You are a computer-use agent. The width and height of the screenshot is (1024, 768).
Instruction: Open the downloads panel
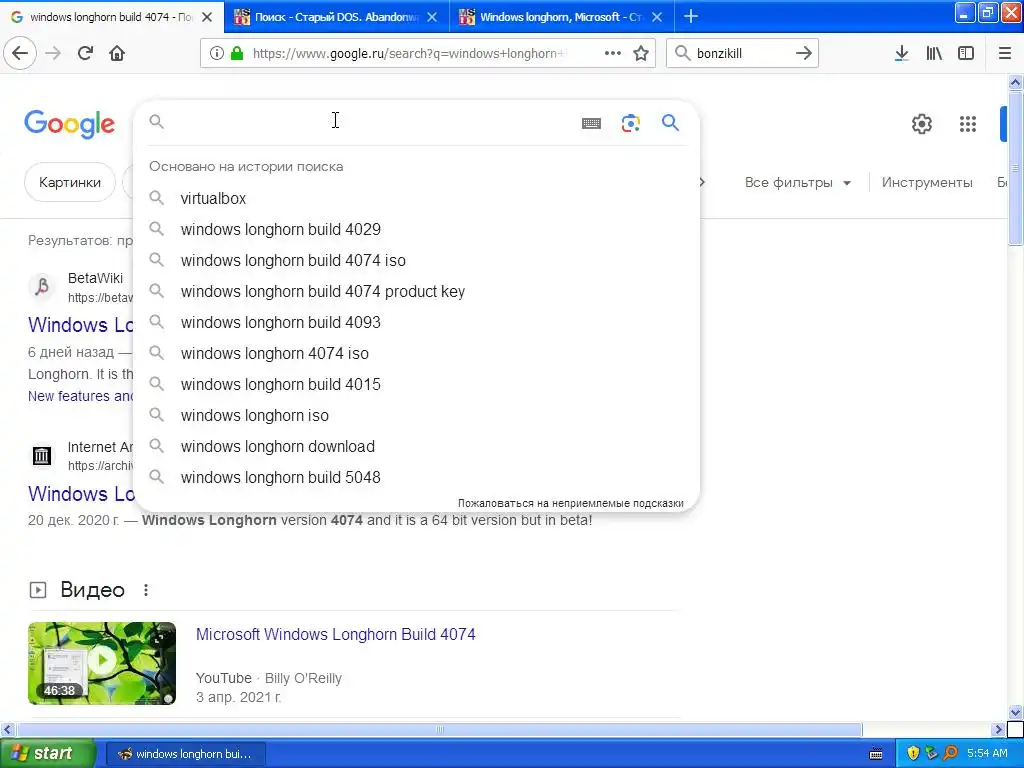[901, 53]
